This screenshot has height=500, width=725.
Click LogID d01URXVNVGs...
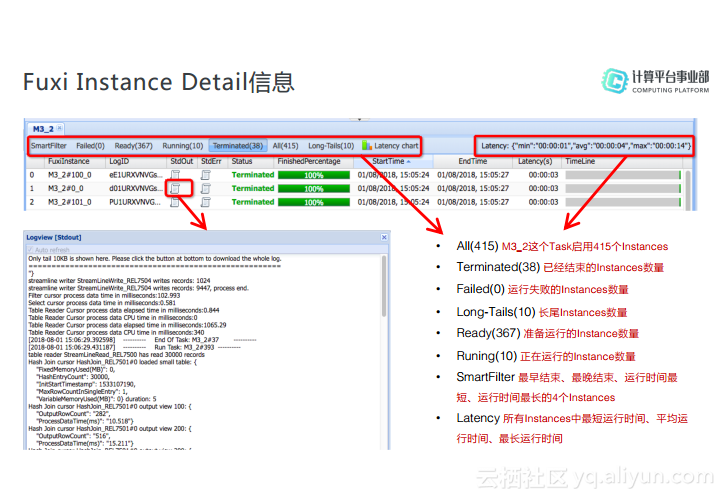pyautogui.click(x=136, y=188)
